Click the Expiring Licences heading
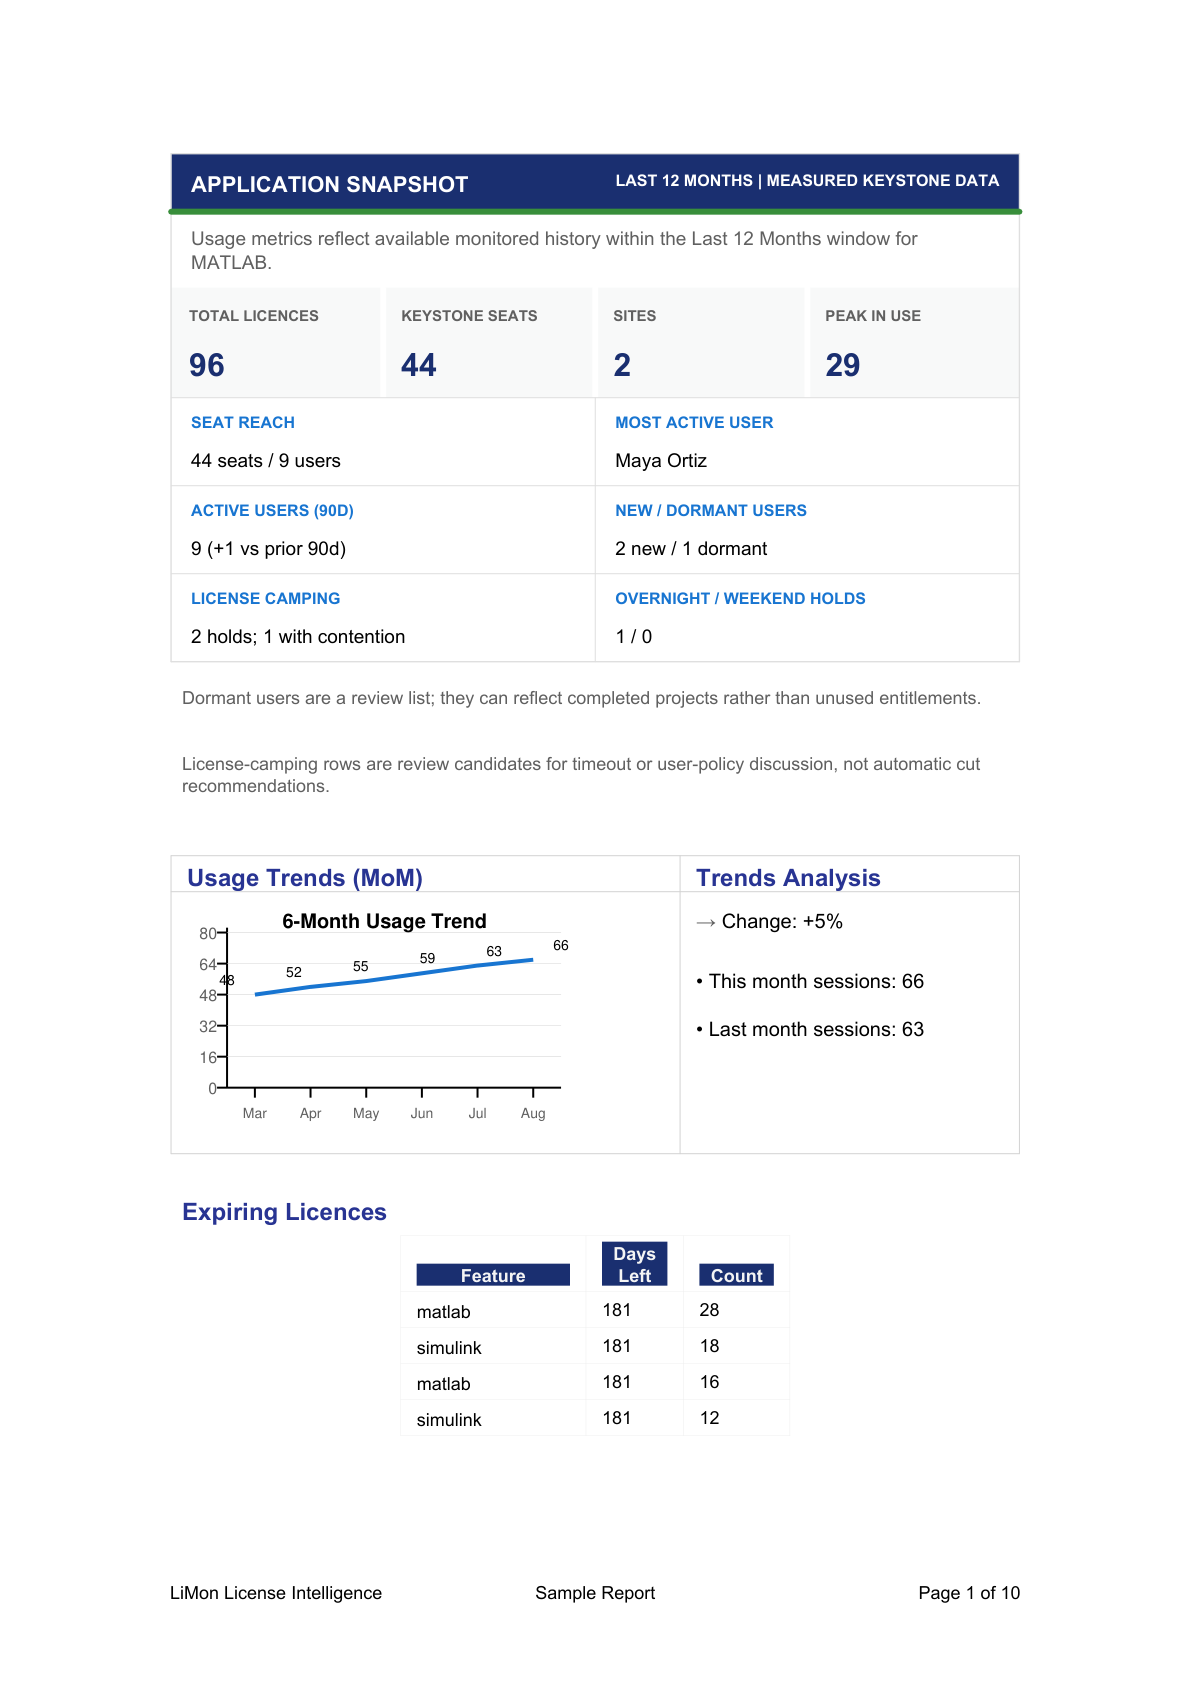The width and height of the screenshot is (1191, 1684). tap(284, 1212)
